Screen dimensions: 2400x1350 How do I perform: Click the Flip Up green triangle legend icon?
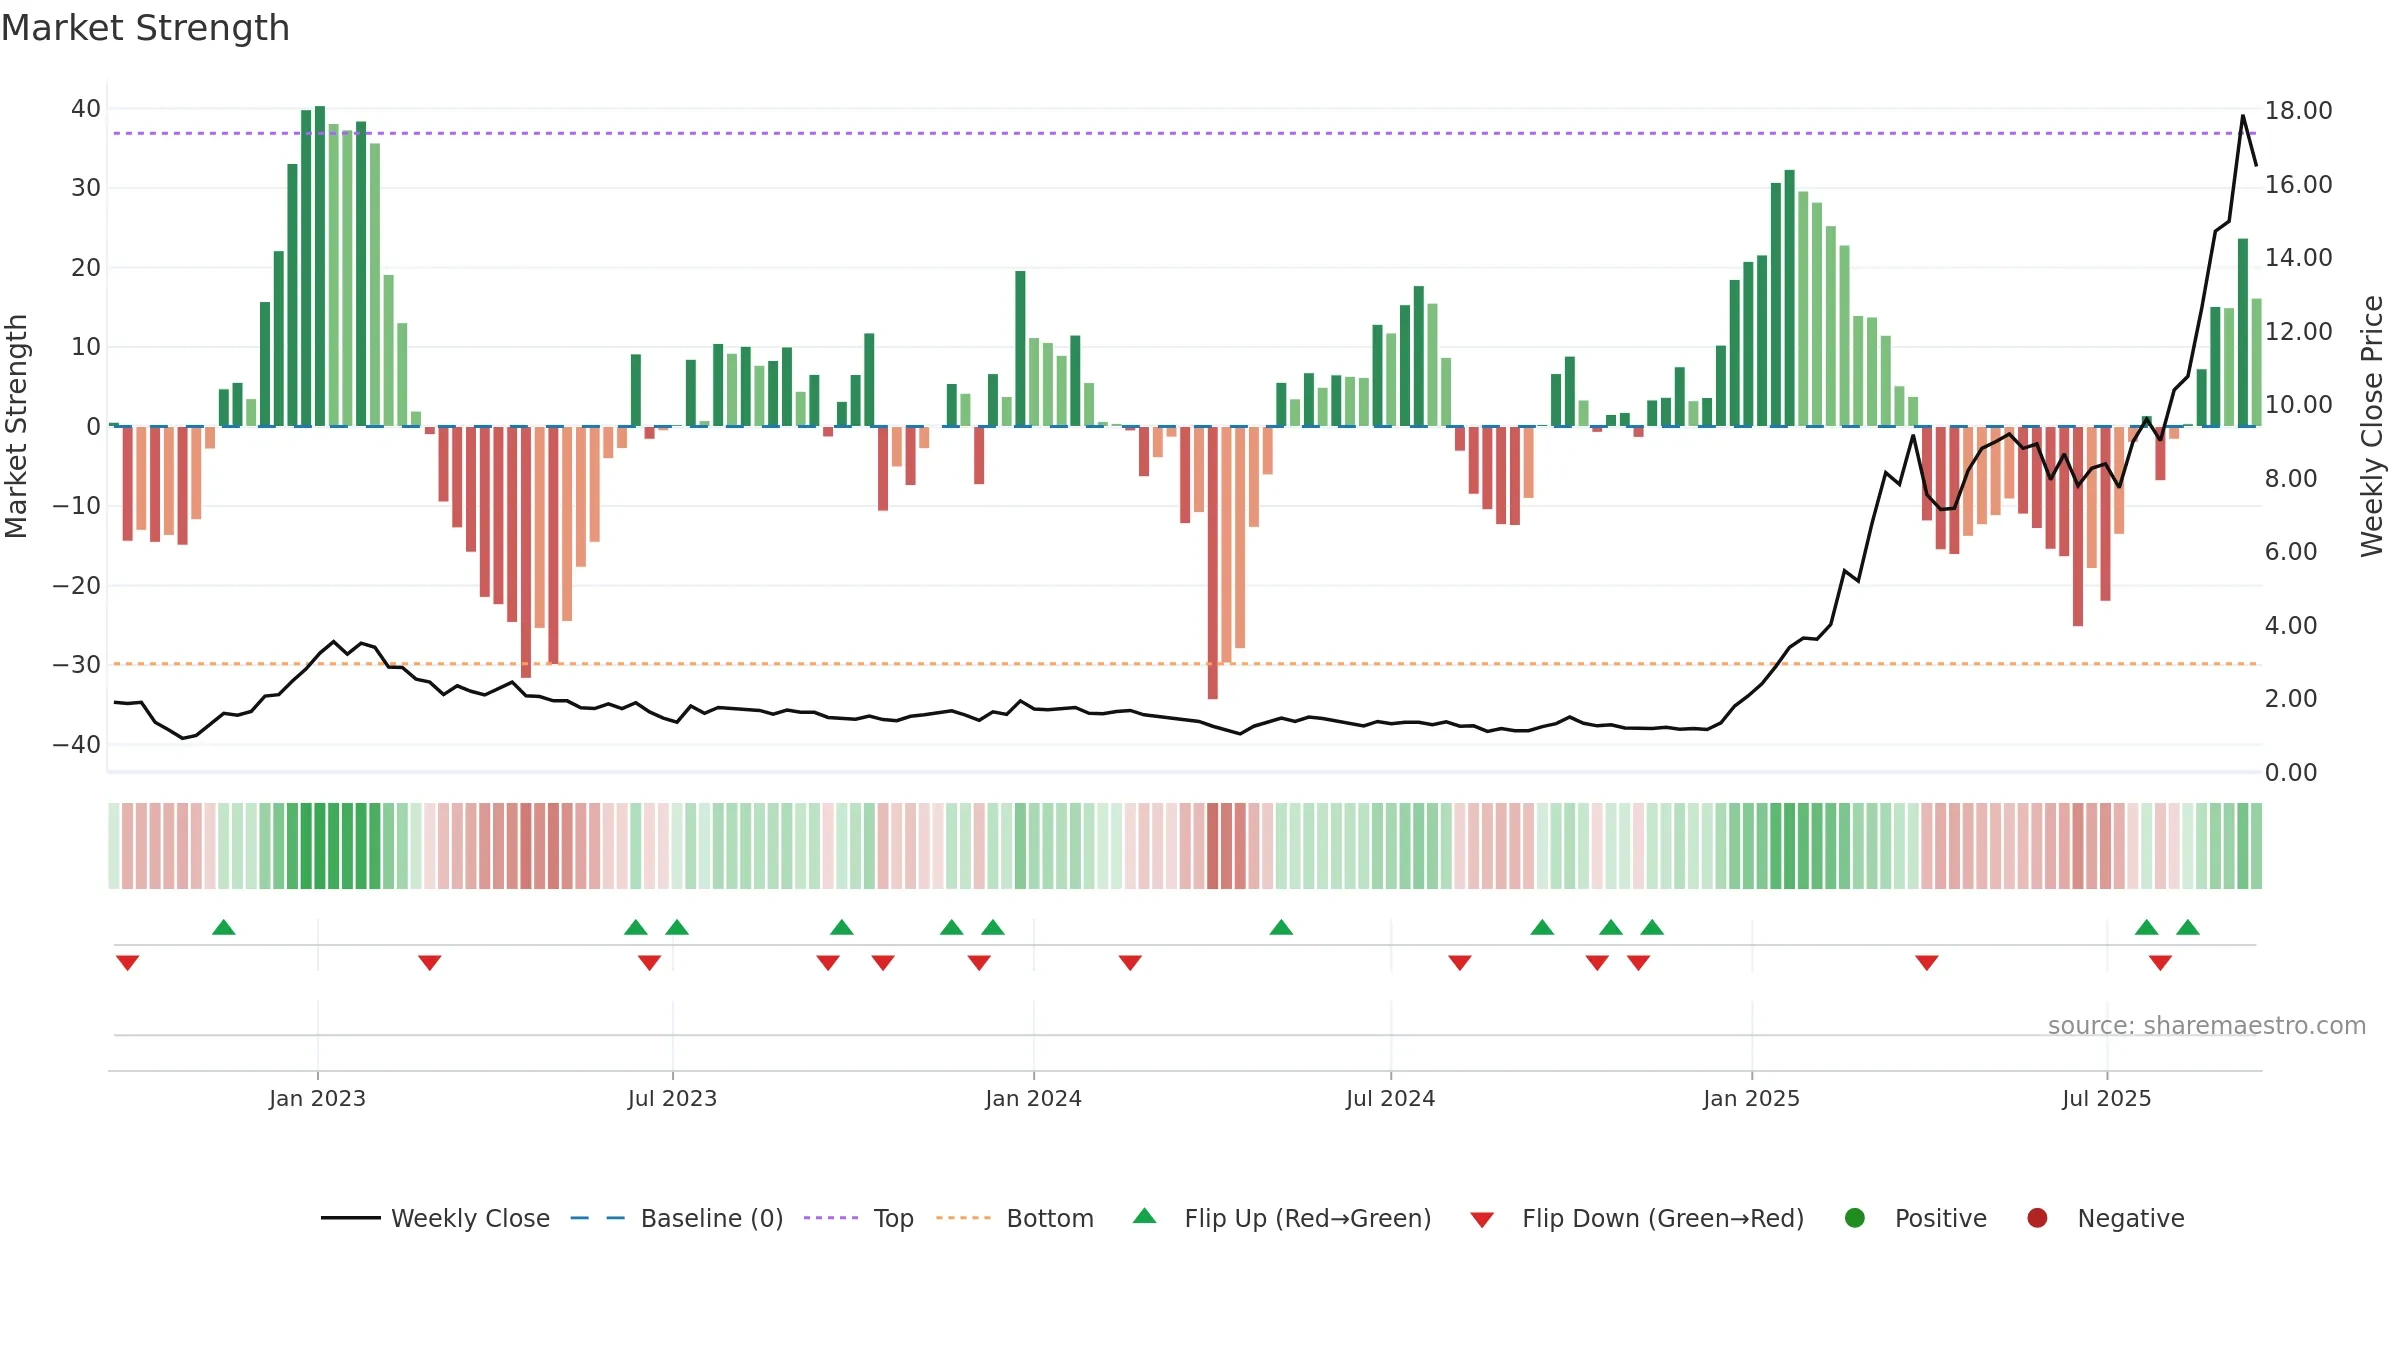tap(1144, 1216)
